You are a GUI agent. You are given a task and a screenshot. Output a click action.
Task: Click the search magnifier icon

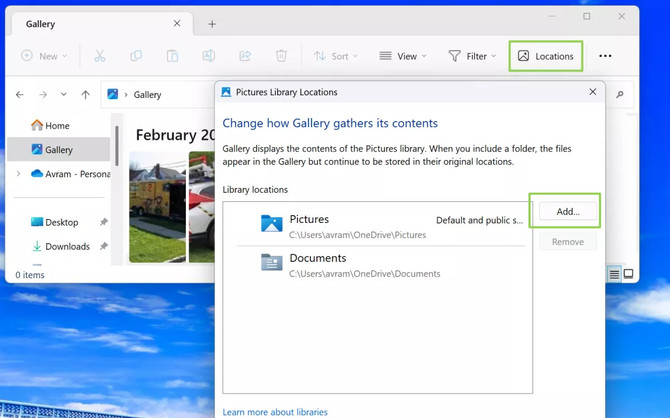(620, 94)
